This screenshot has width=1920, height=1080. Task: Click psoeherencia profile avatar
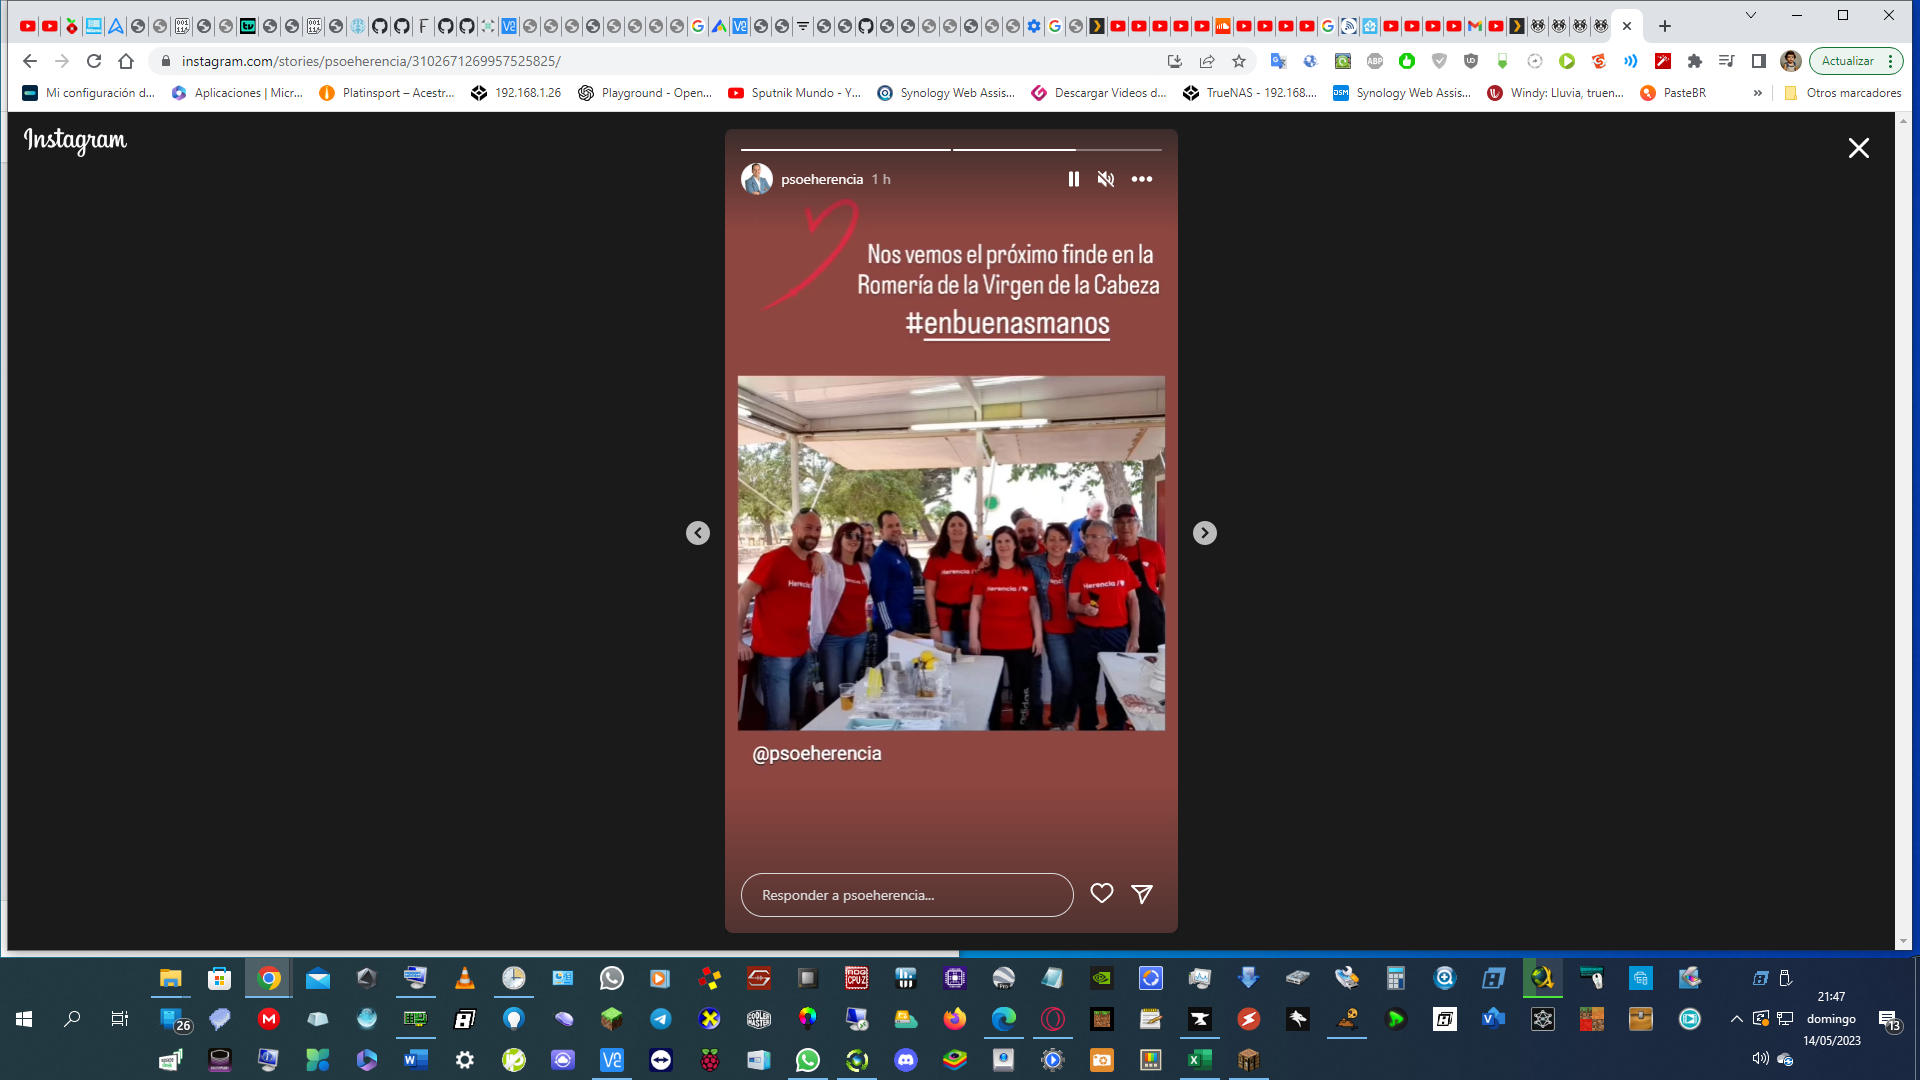(757, 179)
